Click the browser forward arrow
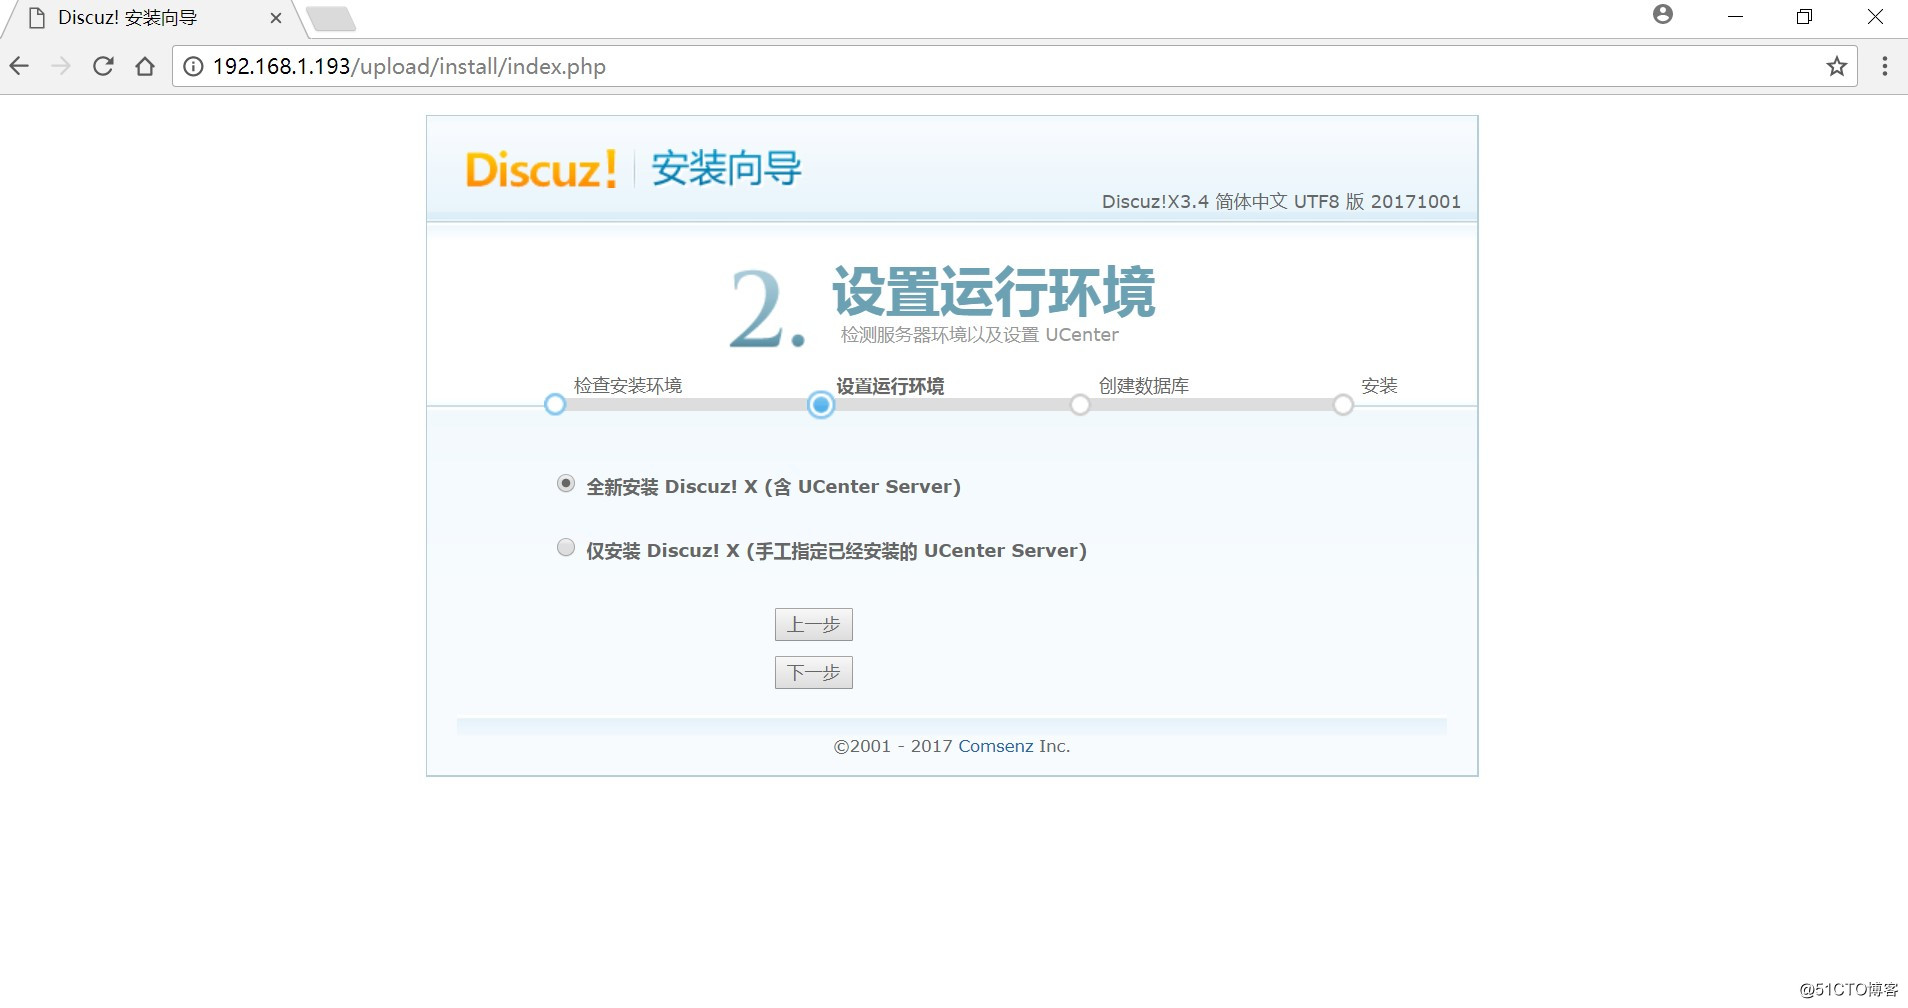 (61, 66)
